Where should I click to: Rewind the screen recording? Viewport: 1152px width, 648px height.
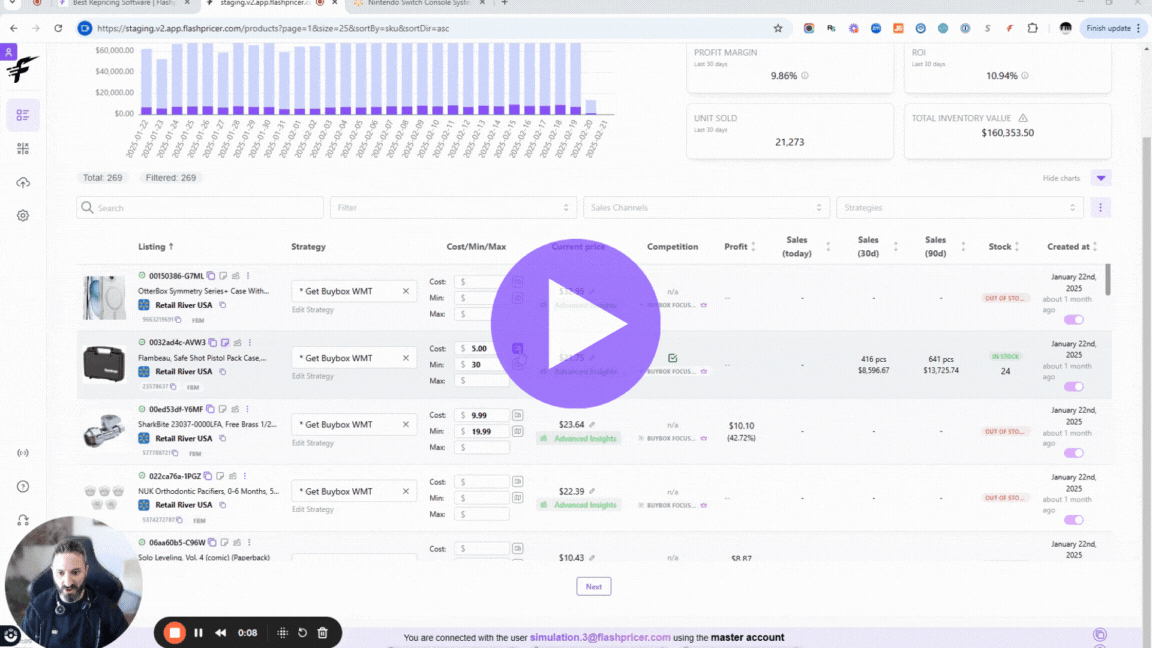pos(220,633)
